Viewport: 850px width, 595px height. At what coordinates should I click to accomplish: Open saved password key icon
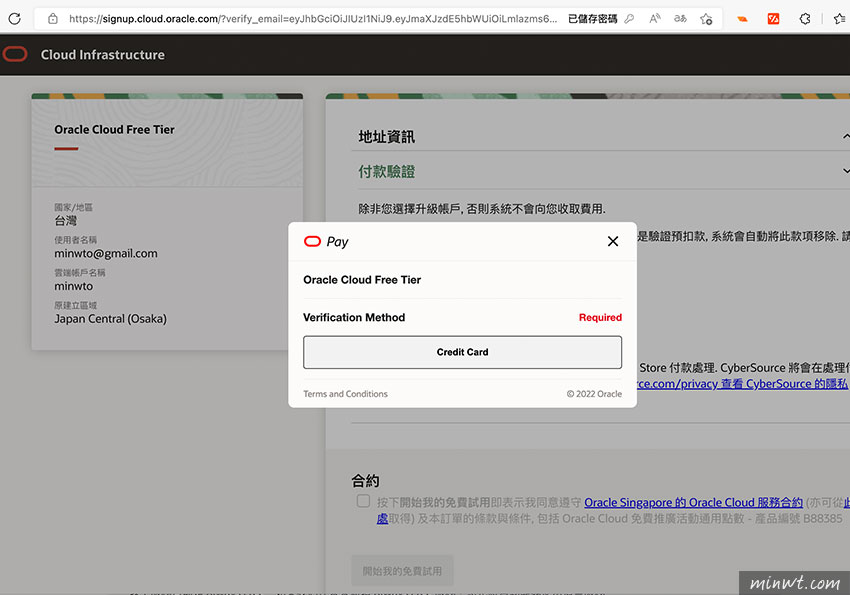tap(629, 19)
